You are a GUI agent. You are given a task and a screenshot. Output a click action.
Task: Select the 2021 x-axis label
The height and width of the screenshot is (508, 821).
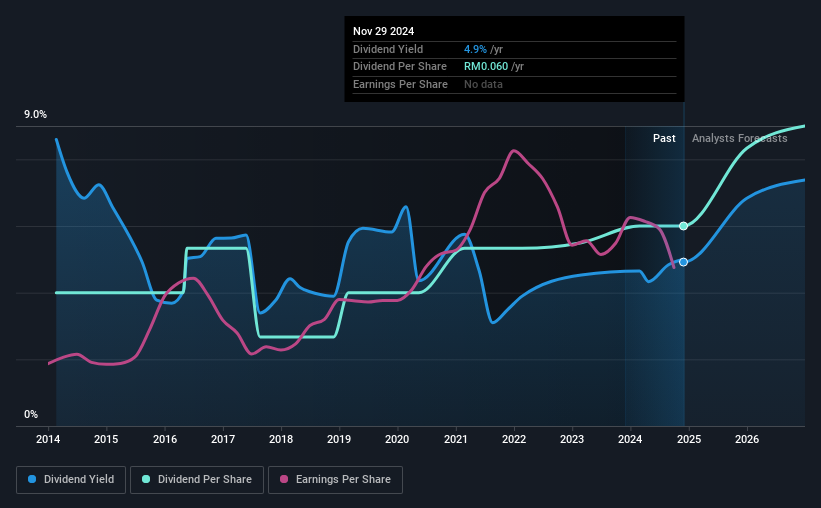point(456,439)
